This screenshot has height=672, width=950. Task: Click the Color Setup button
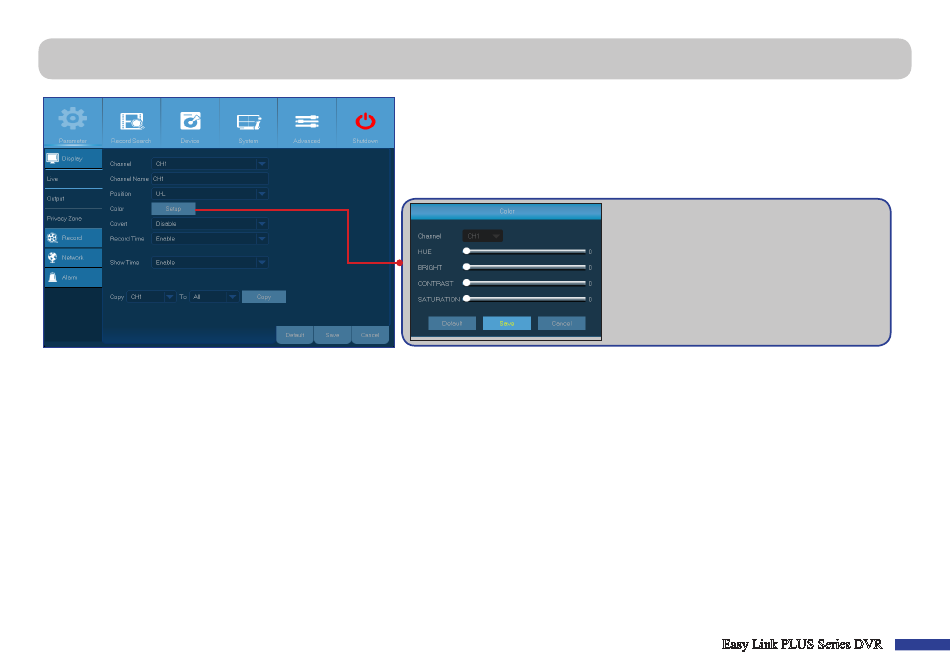point(173,208)
